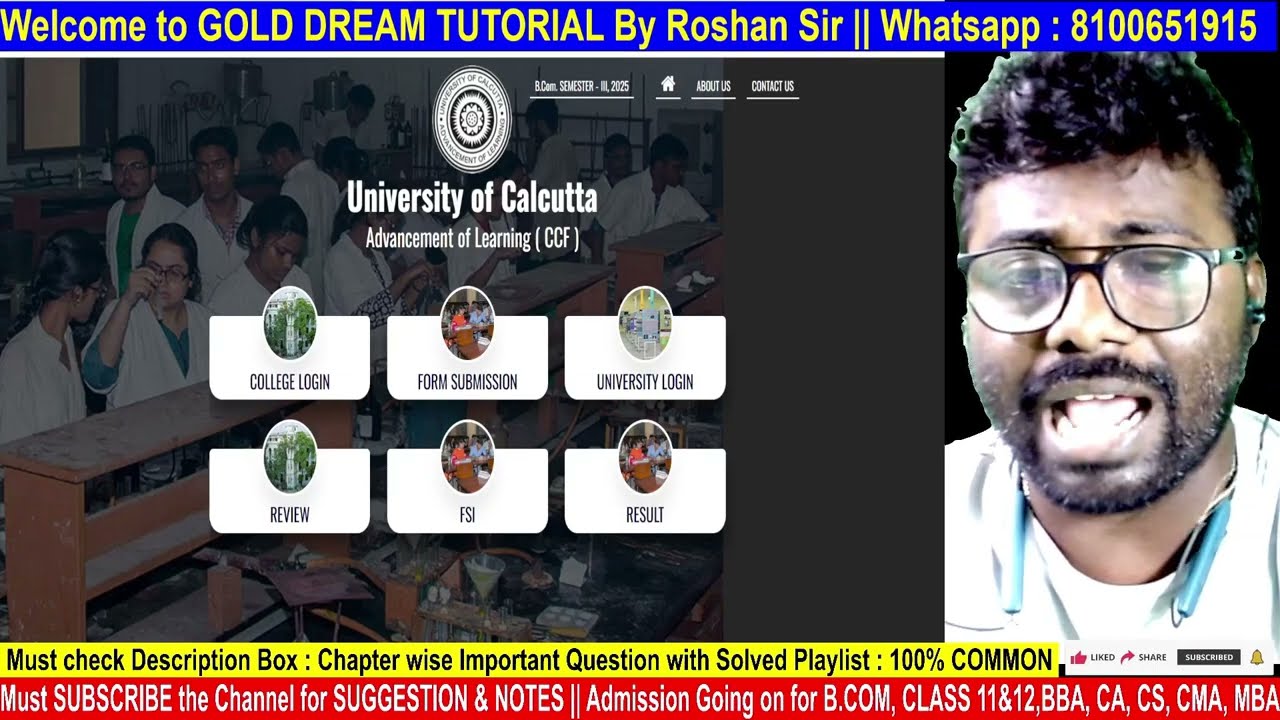Viewport: 1280px width, 720px height.
Task: Click the home icon in the top navigation
Action: coord(668,85)
